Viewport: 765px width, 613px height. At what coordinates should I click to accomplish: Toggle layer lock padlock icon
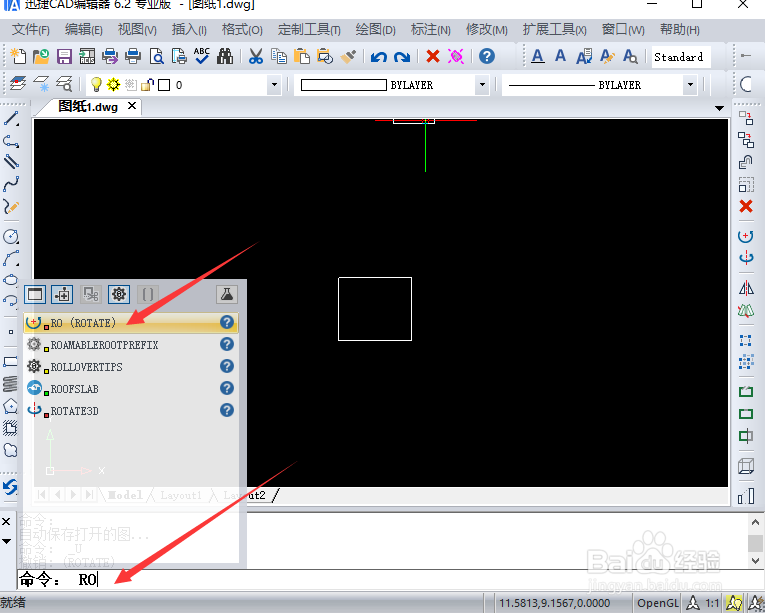click(x=147, y=84)
